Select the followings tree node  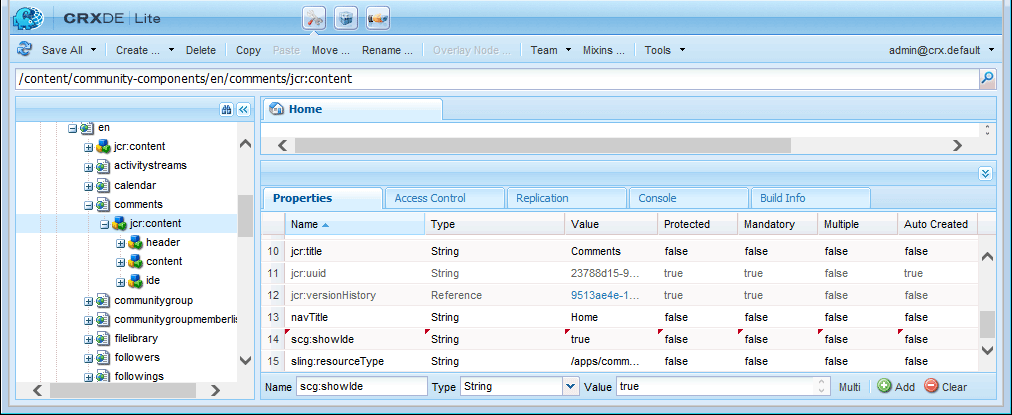[139, 376]
